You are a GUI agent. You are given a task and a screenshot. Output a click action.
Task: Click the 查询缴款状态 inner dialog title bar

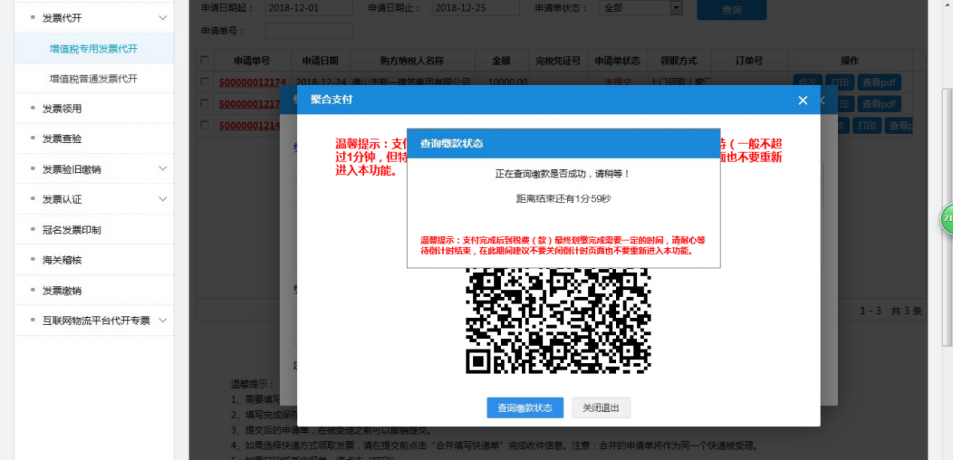[x=563, y=143]
